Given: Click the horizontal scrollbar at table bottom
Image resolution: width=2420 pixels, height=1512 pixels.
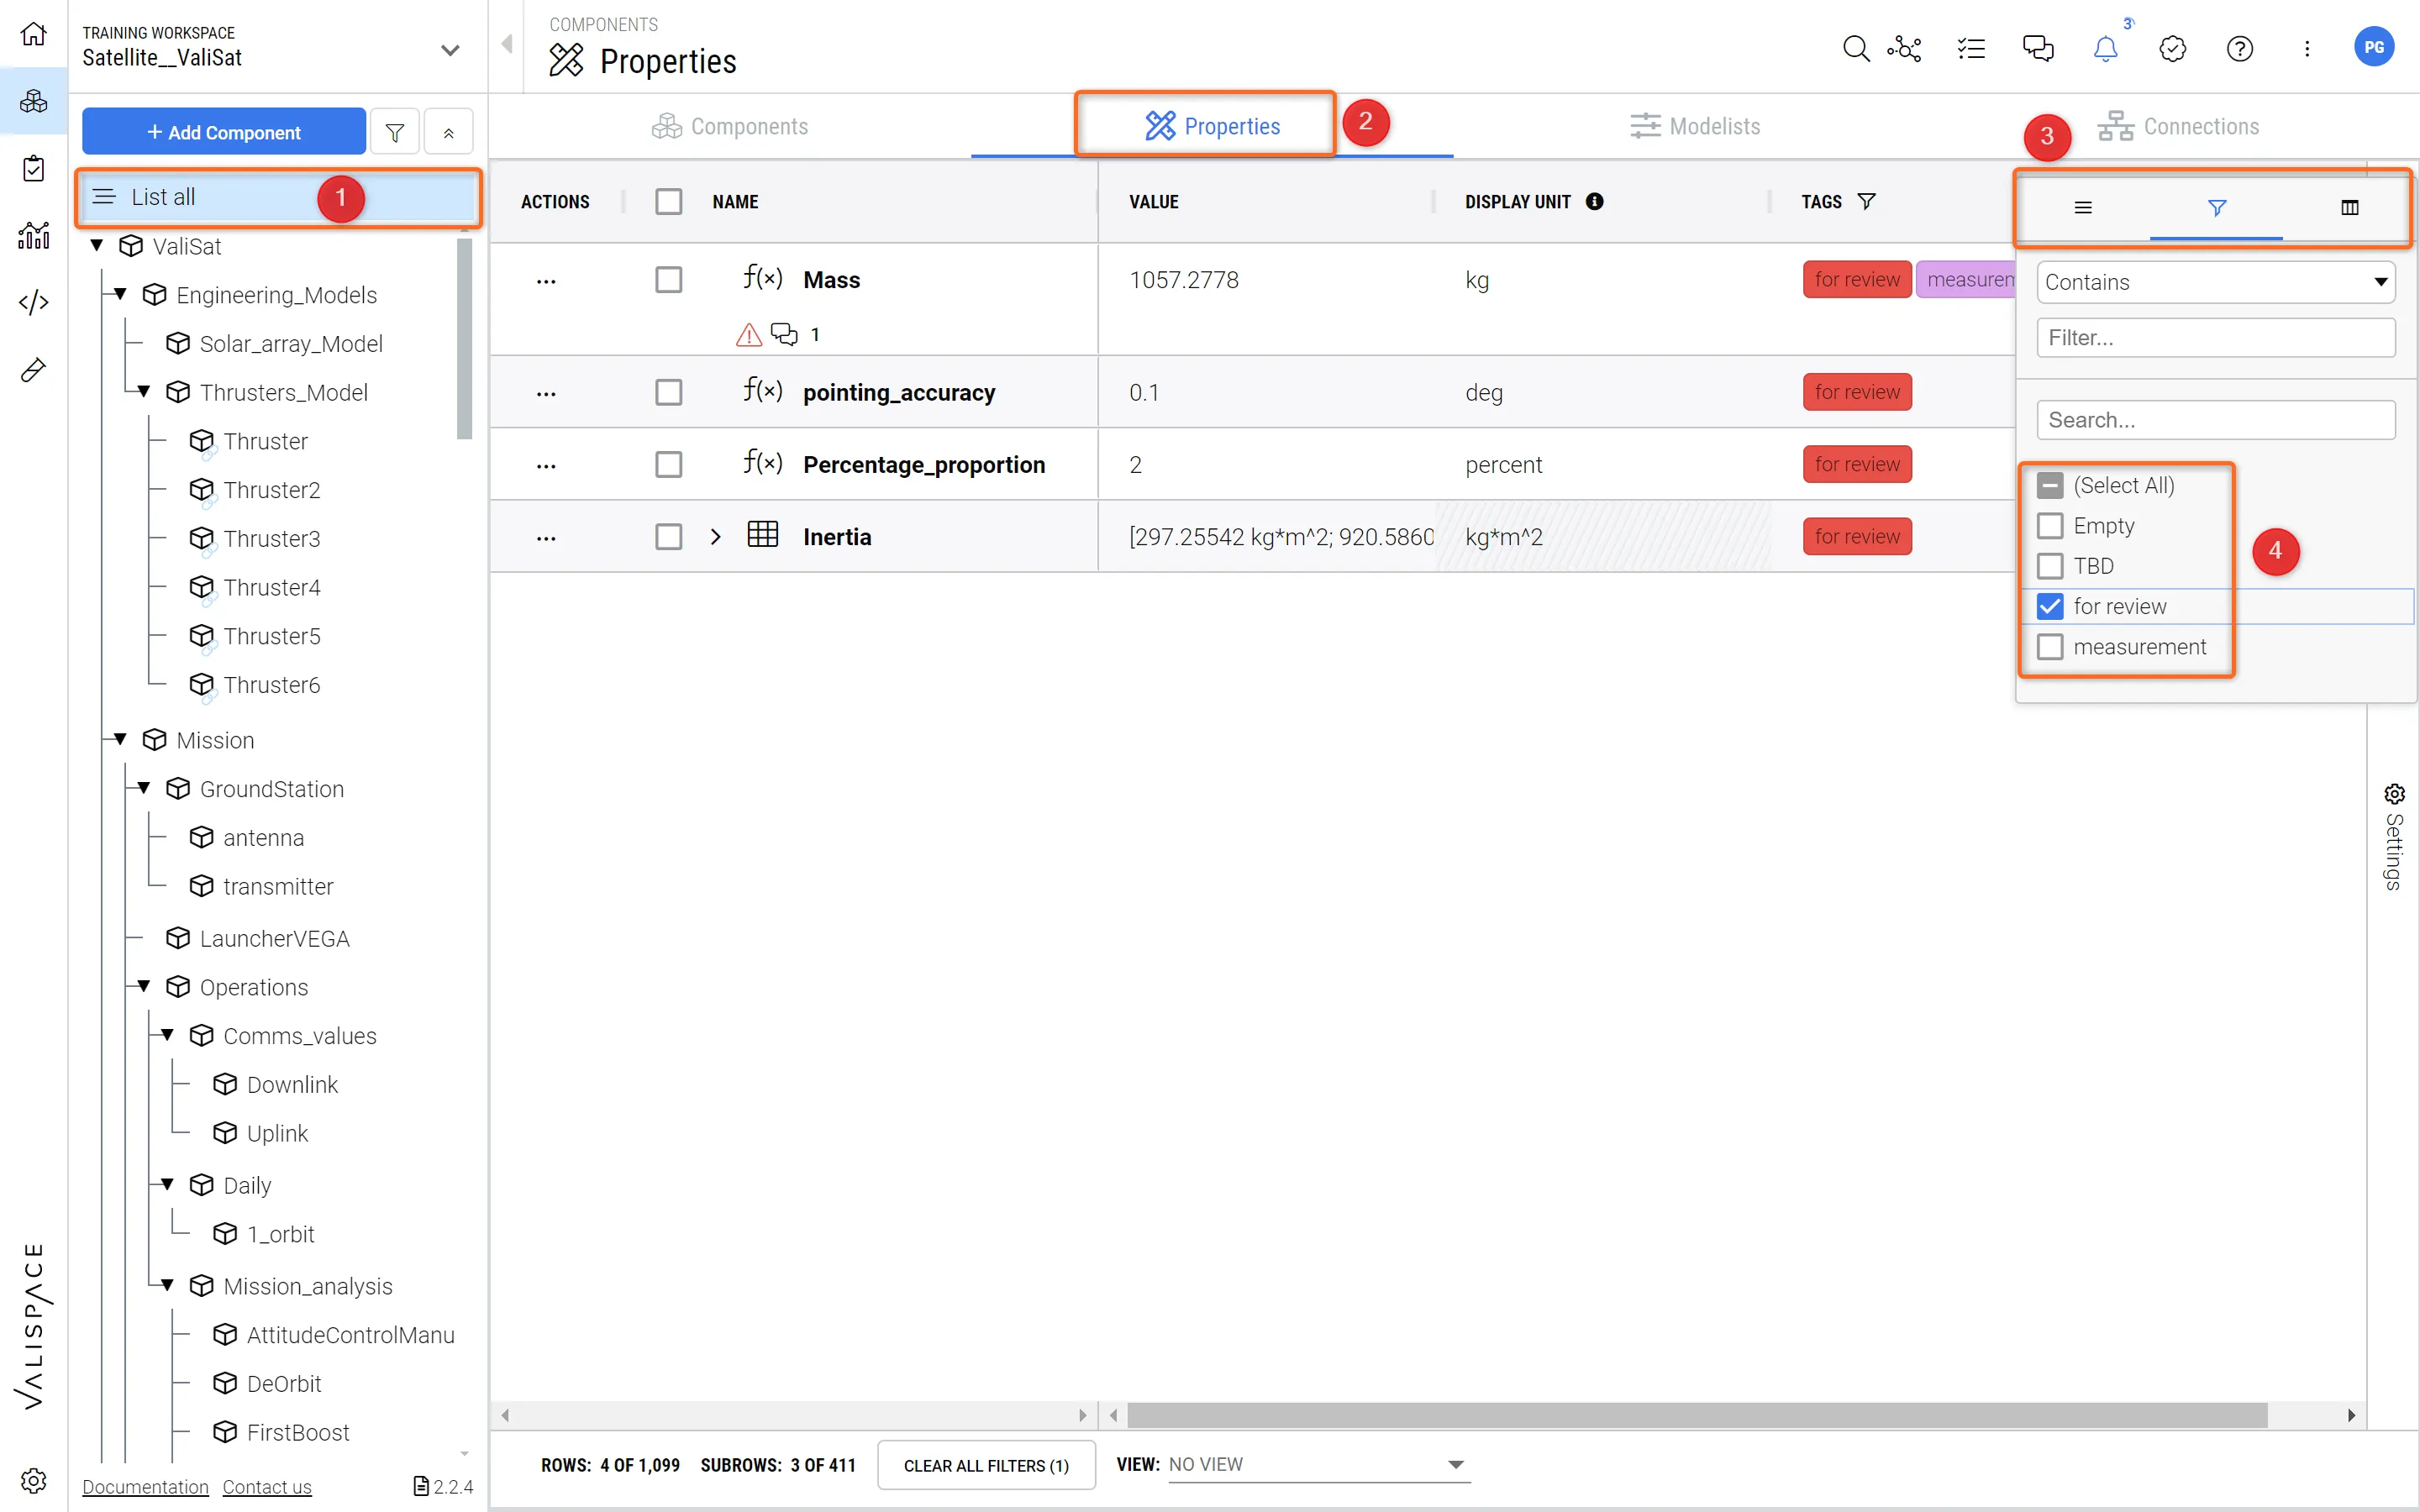Looking at the screenshot, I should 1696,1415.
